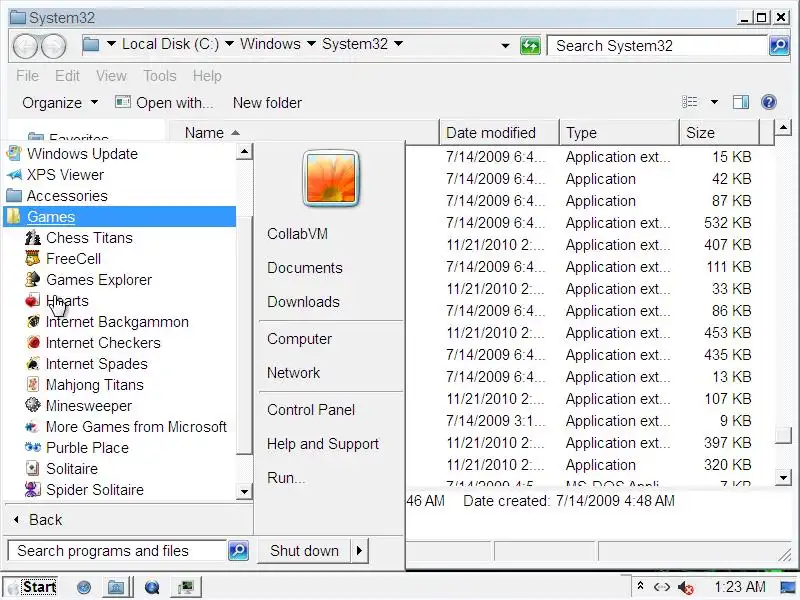Click the clock showing 1:23 AM
The image size is (800, 600).
[x=740, y=587]
